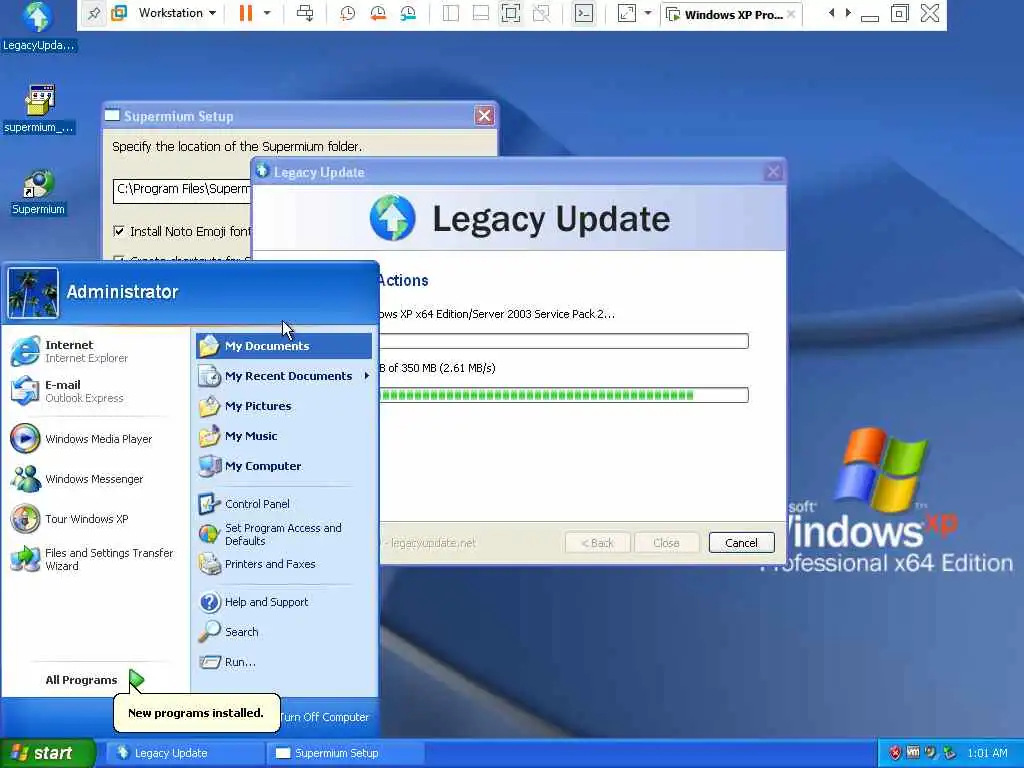Expand All Programs
This screenshot has width=1024, height=768.
95,680
